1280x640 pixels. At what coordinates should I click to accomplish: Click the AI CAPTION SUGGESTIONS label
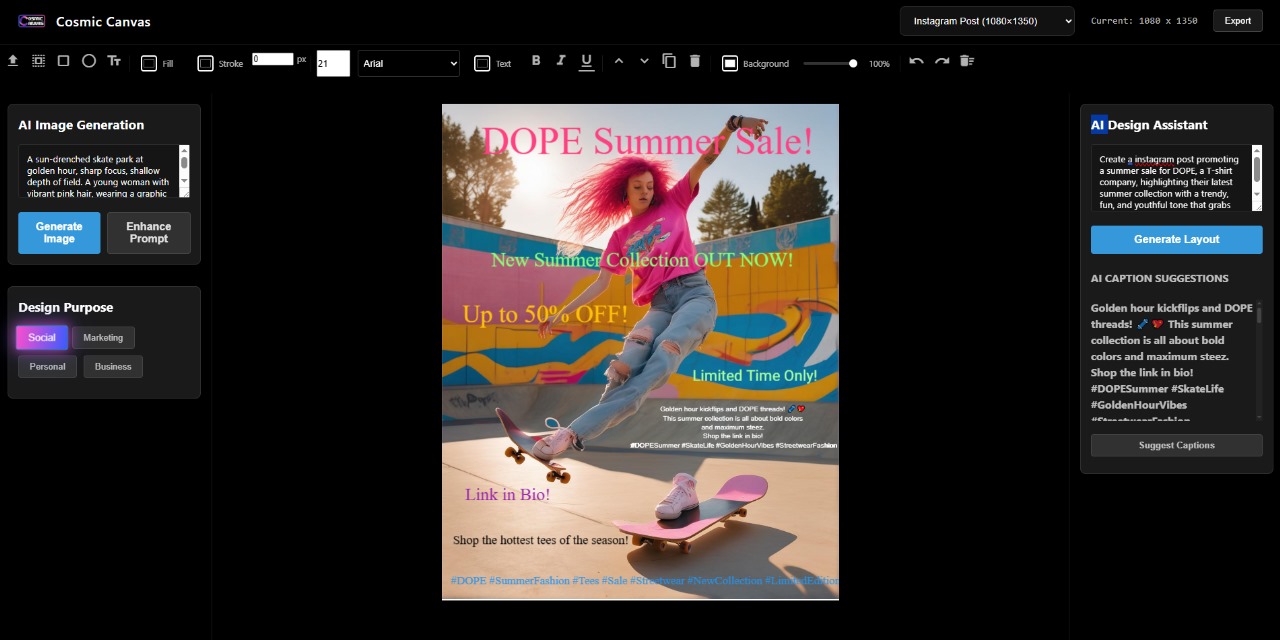[x=1160, y=278]
